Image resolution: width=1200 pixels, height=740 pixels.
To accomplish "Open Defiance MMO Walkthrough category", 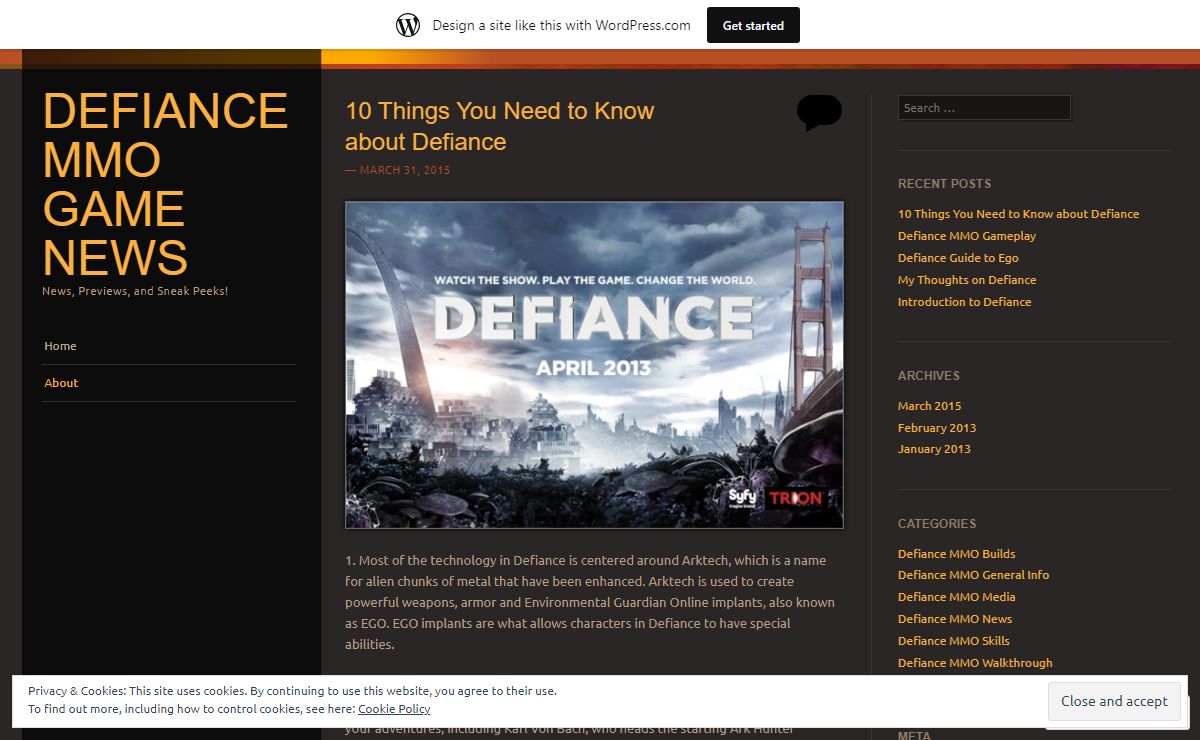I will coord(975,663).
